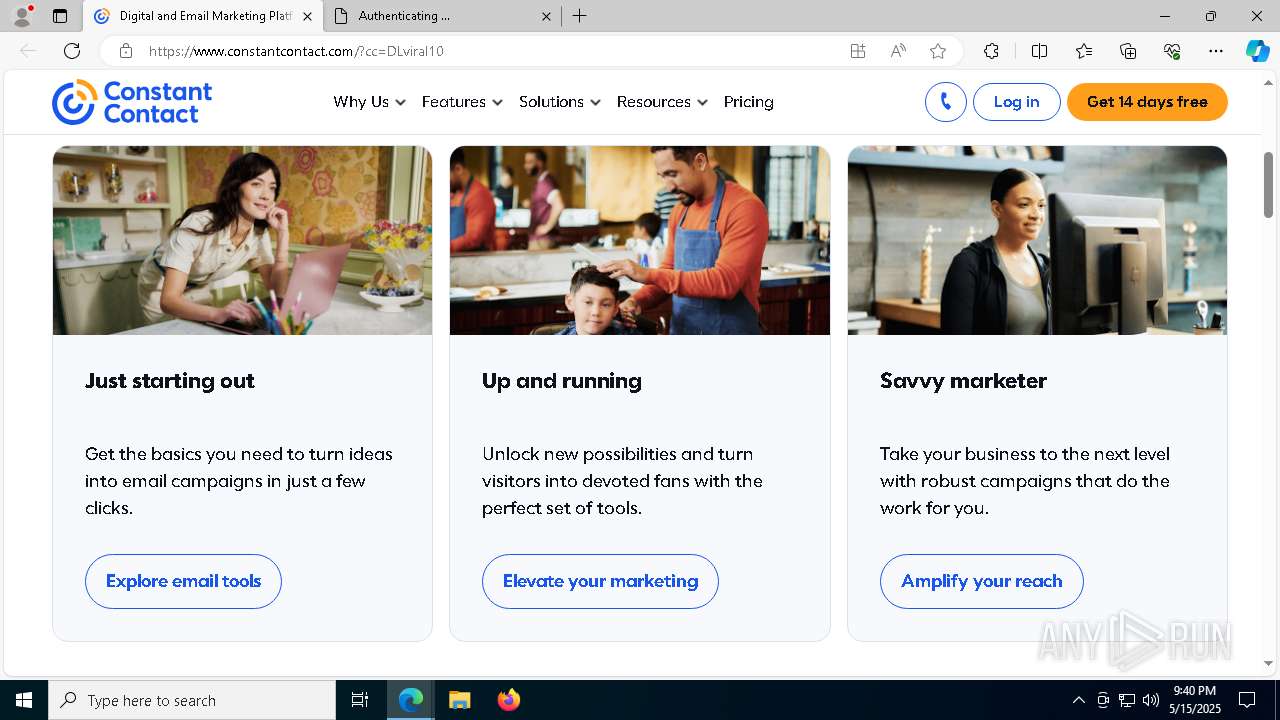Open Firefox from the taskbar
This screenshot has width=1280, height=720.
click(508, 700)
